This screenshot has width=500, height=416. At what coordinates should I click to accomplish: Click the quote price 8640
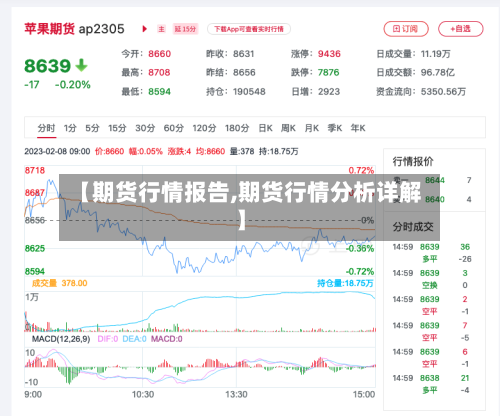tap(435, 199)
